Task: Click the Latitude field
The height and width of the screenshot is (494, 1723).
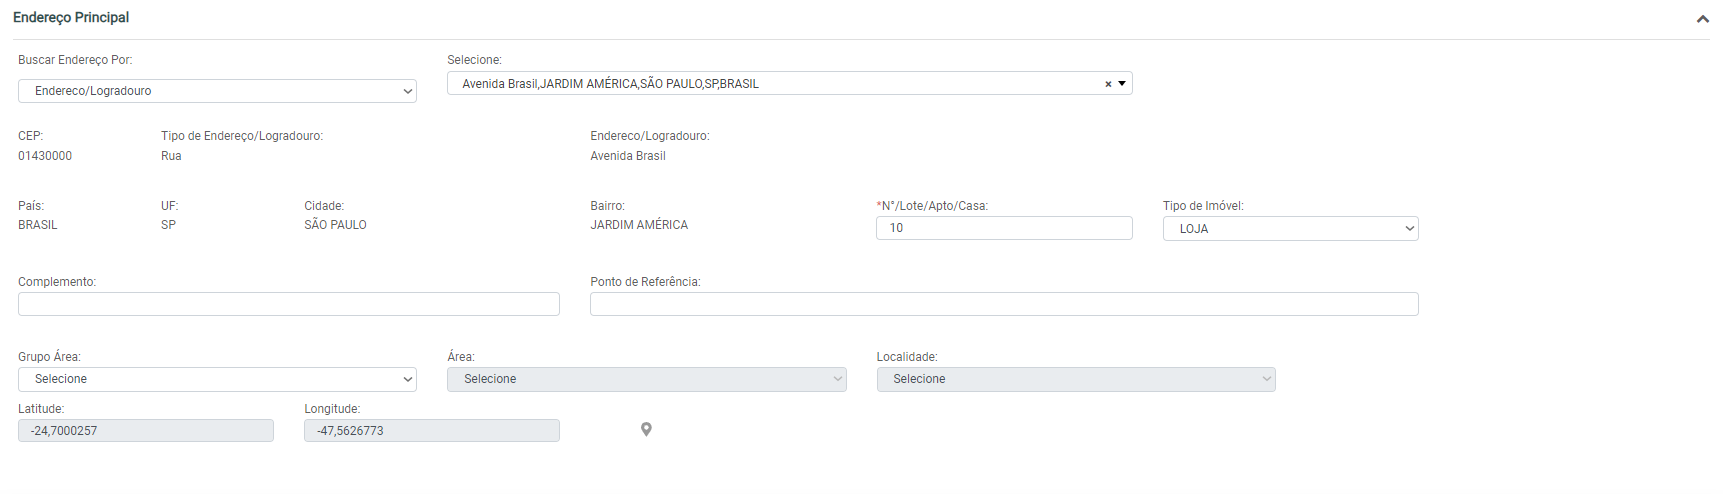Action: 145,431
